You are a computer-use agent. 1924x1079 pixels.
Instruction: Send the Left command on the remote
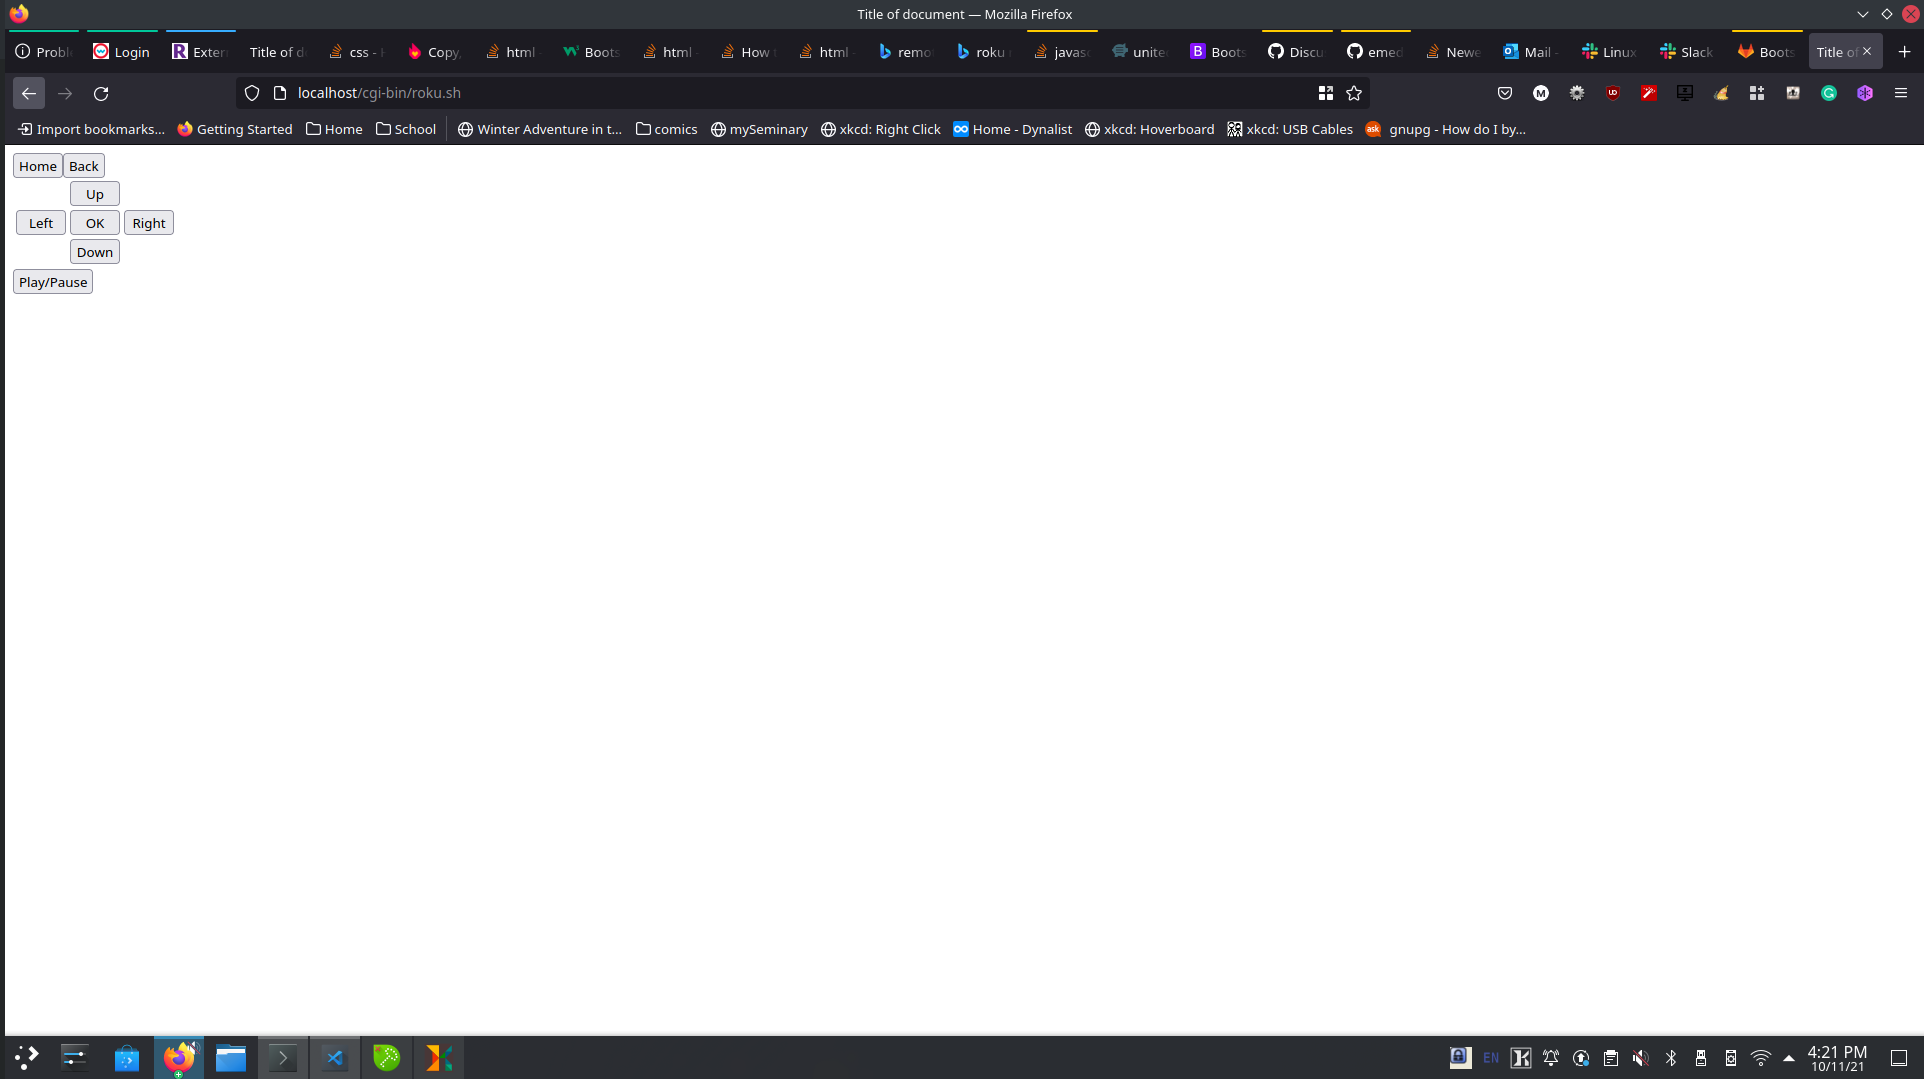[41, 223]
